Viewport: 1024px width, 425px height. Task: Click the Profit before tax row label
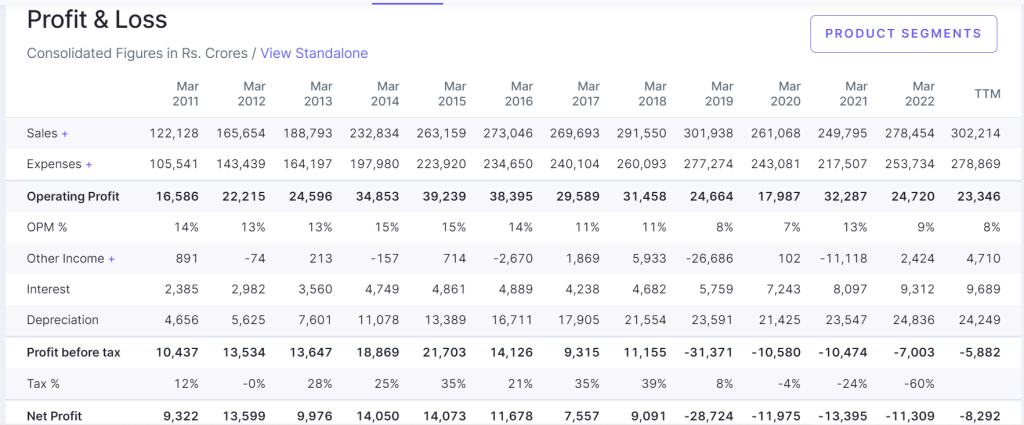pyautogui.click(x=74, y=353)
